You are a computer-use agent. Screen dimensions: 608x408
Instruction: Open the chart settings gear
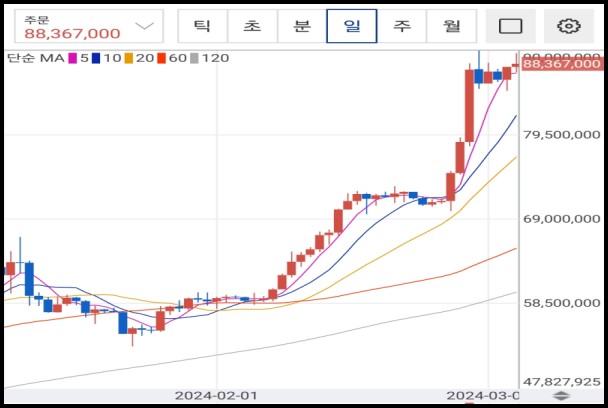pyautogui.click(x=568, y=26)
